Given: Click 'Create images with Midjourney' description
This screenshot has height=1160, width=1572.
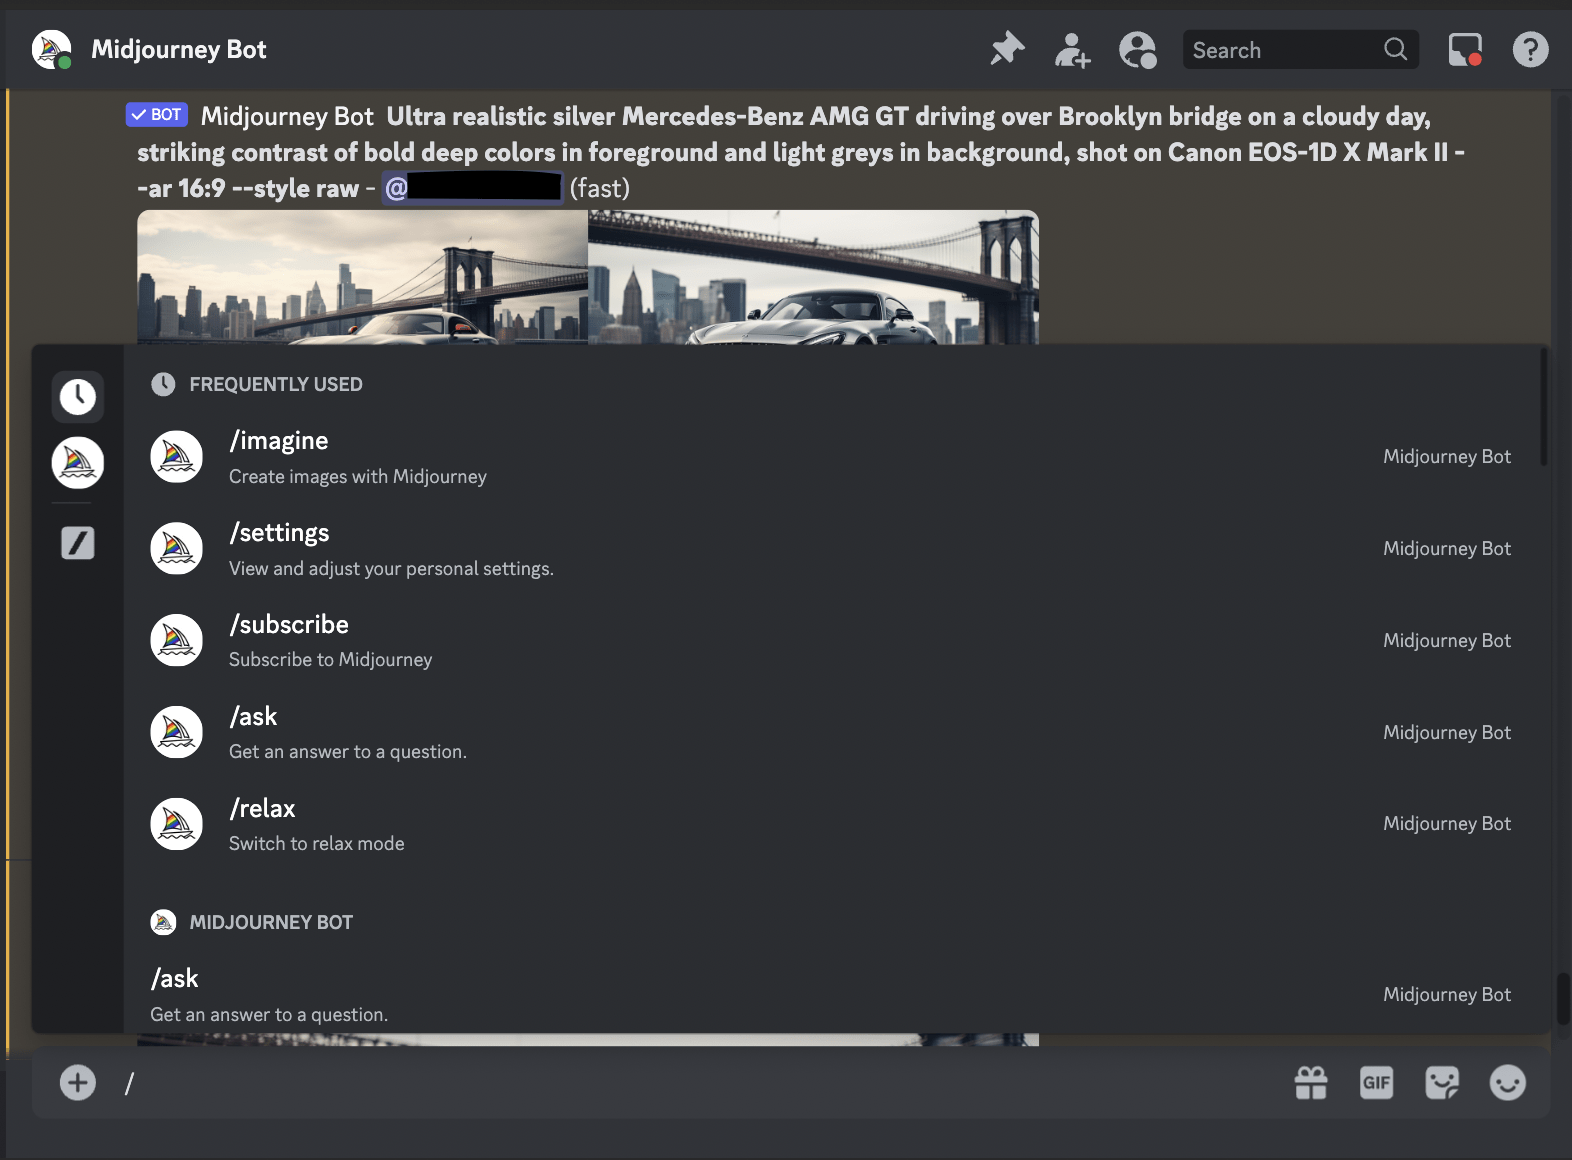Looking at the screenshot, I should [x=358, y=477].
